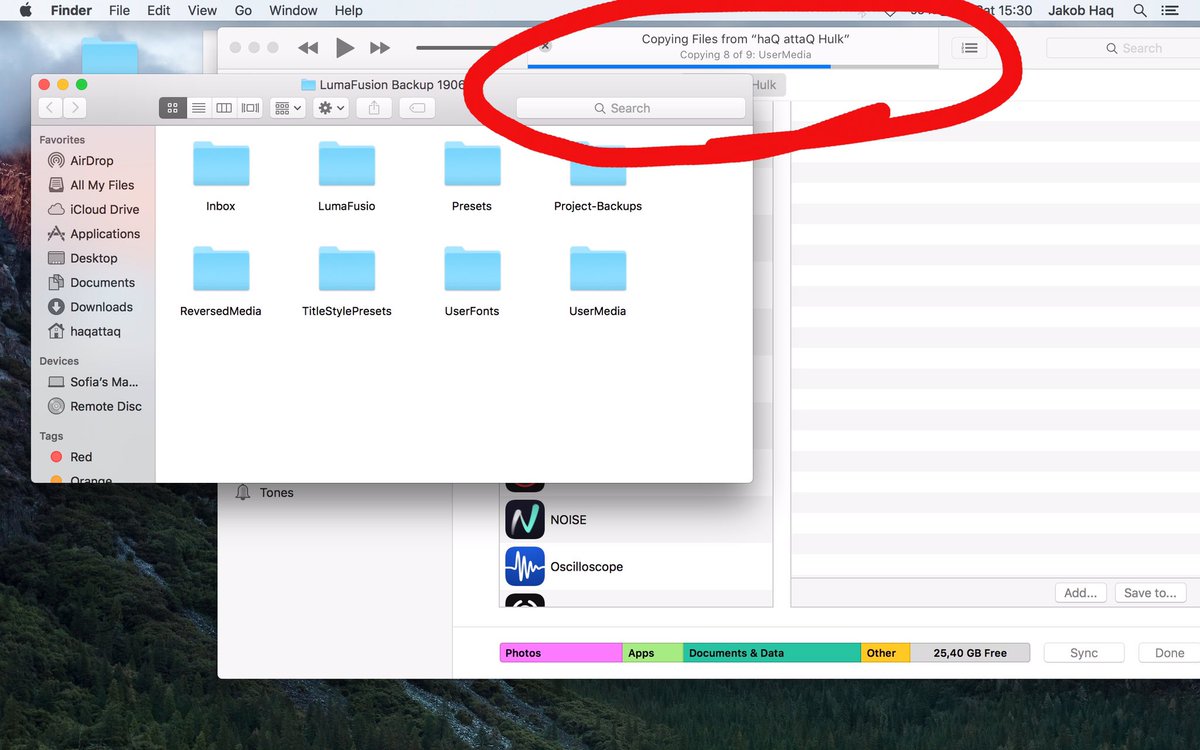The height and width of the screenshot is (750, 1200).
Task: Open the Finder arrange-by dropdown
Action: (x=288, y=108)
